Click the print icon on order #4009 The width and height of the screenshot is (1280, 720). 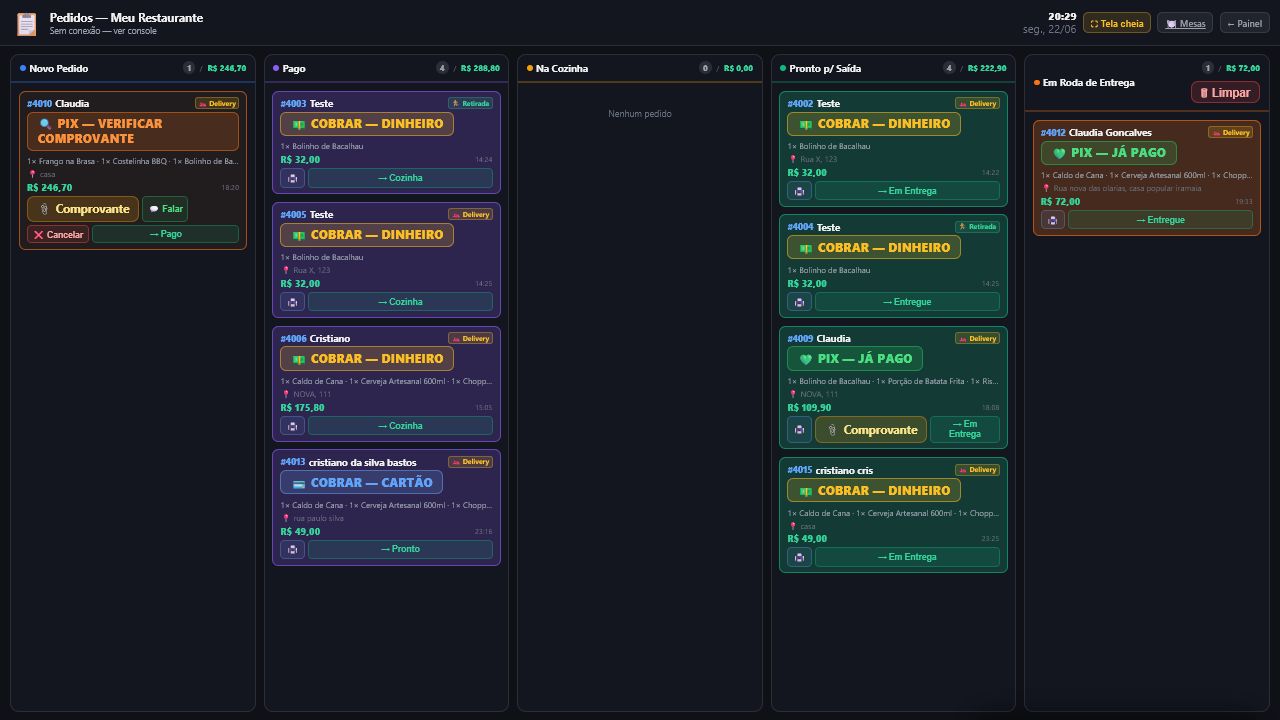(x=799, y=430)
